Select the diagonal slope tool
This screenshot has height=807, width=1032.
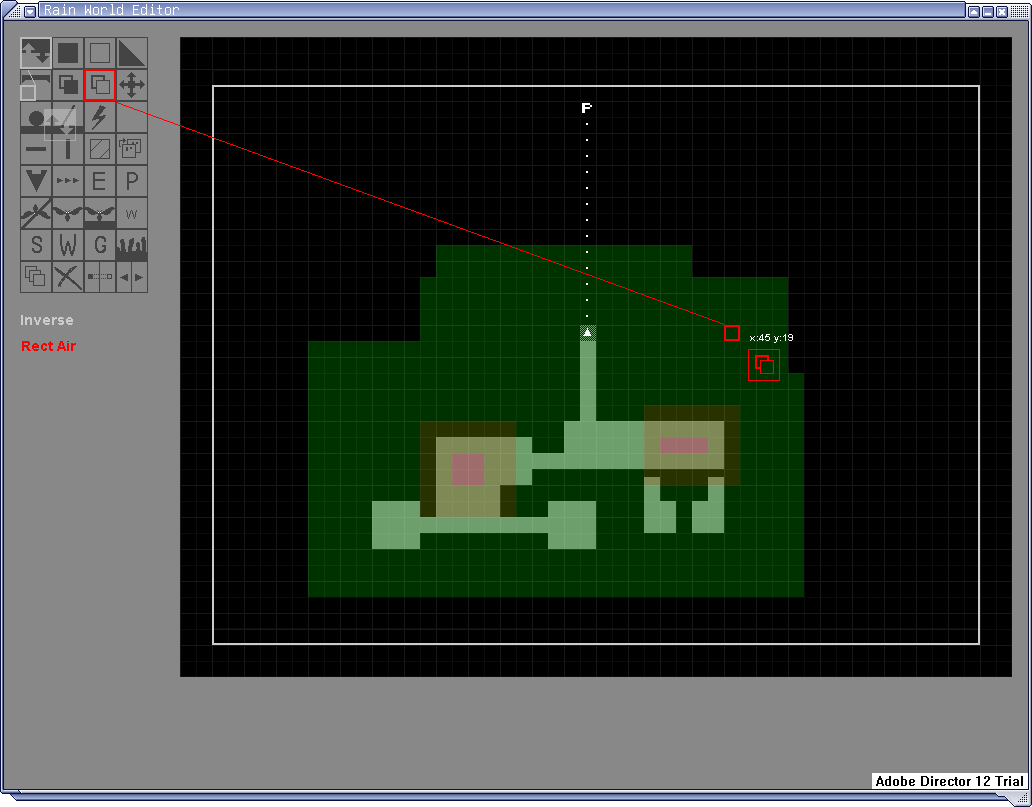click(131, 53)
